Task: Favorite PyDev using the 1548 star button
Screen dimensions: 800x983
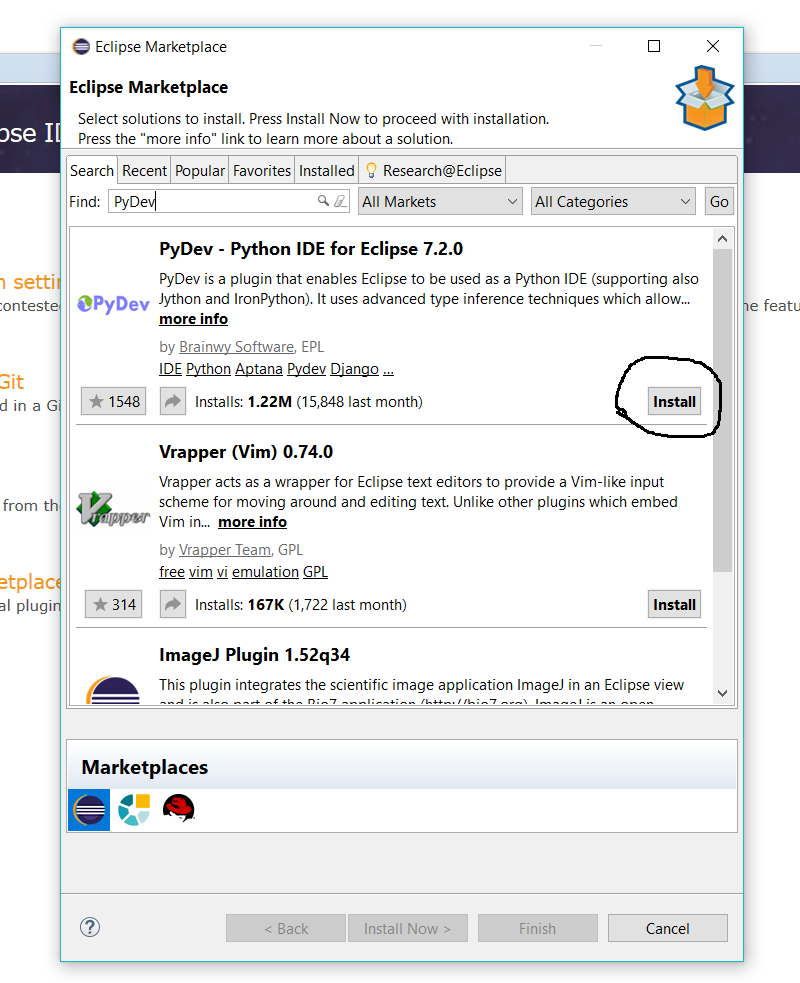Action: click(113, 401)
